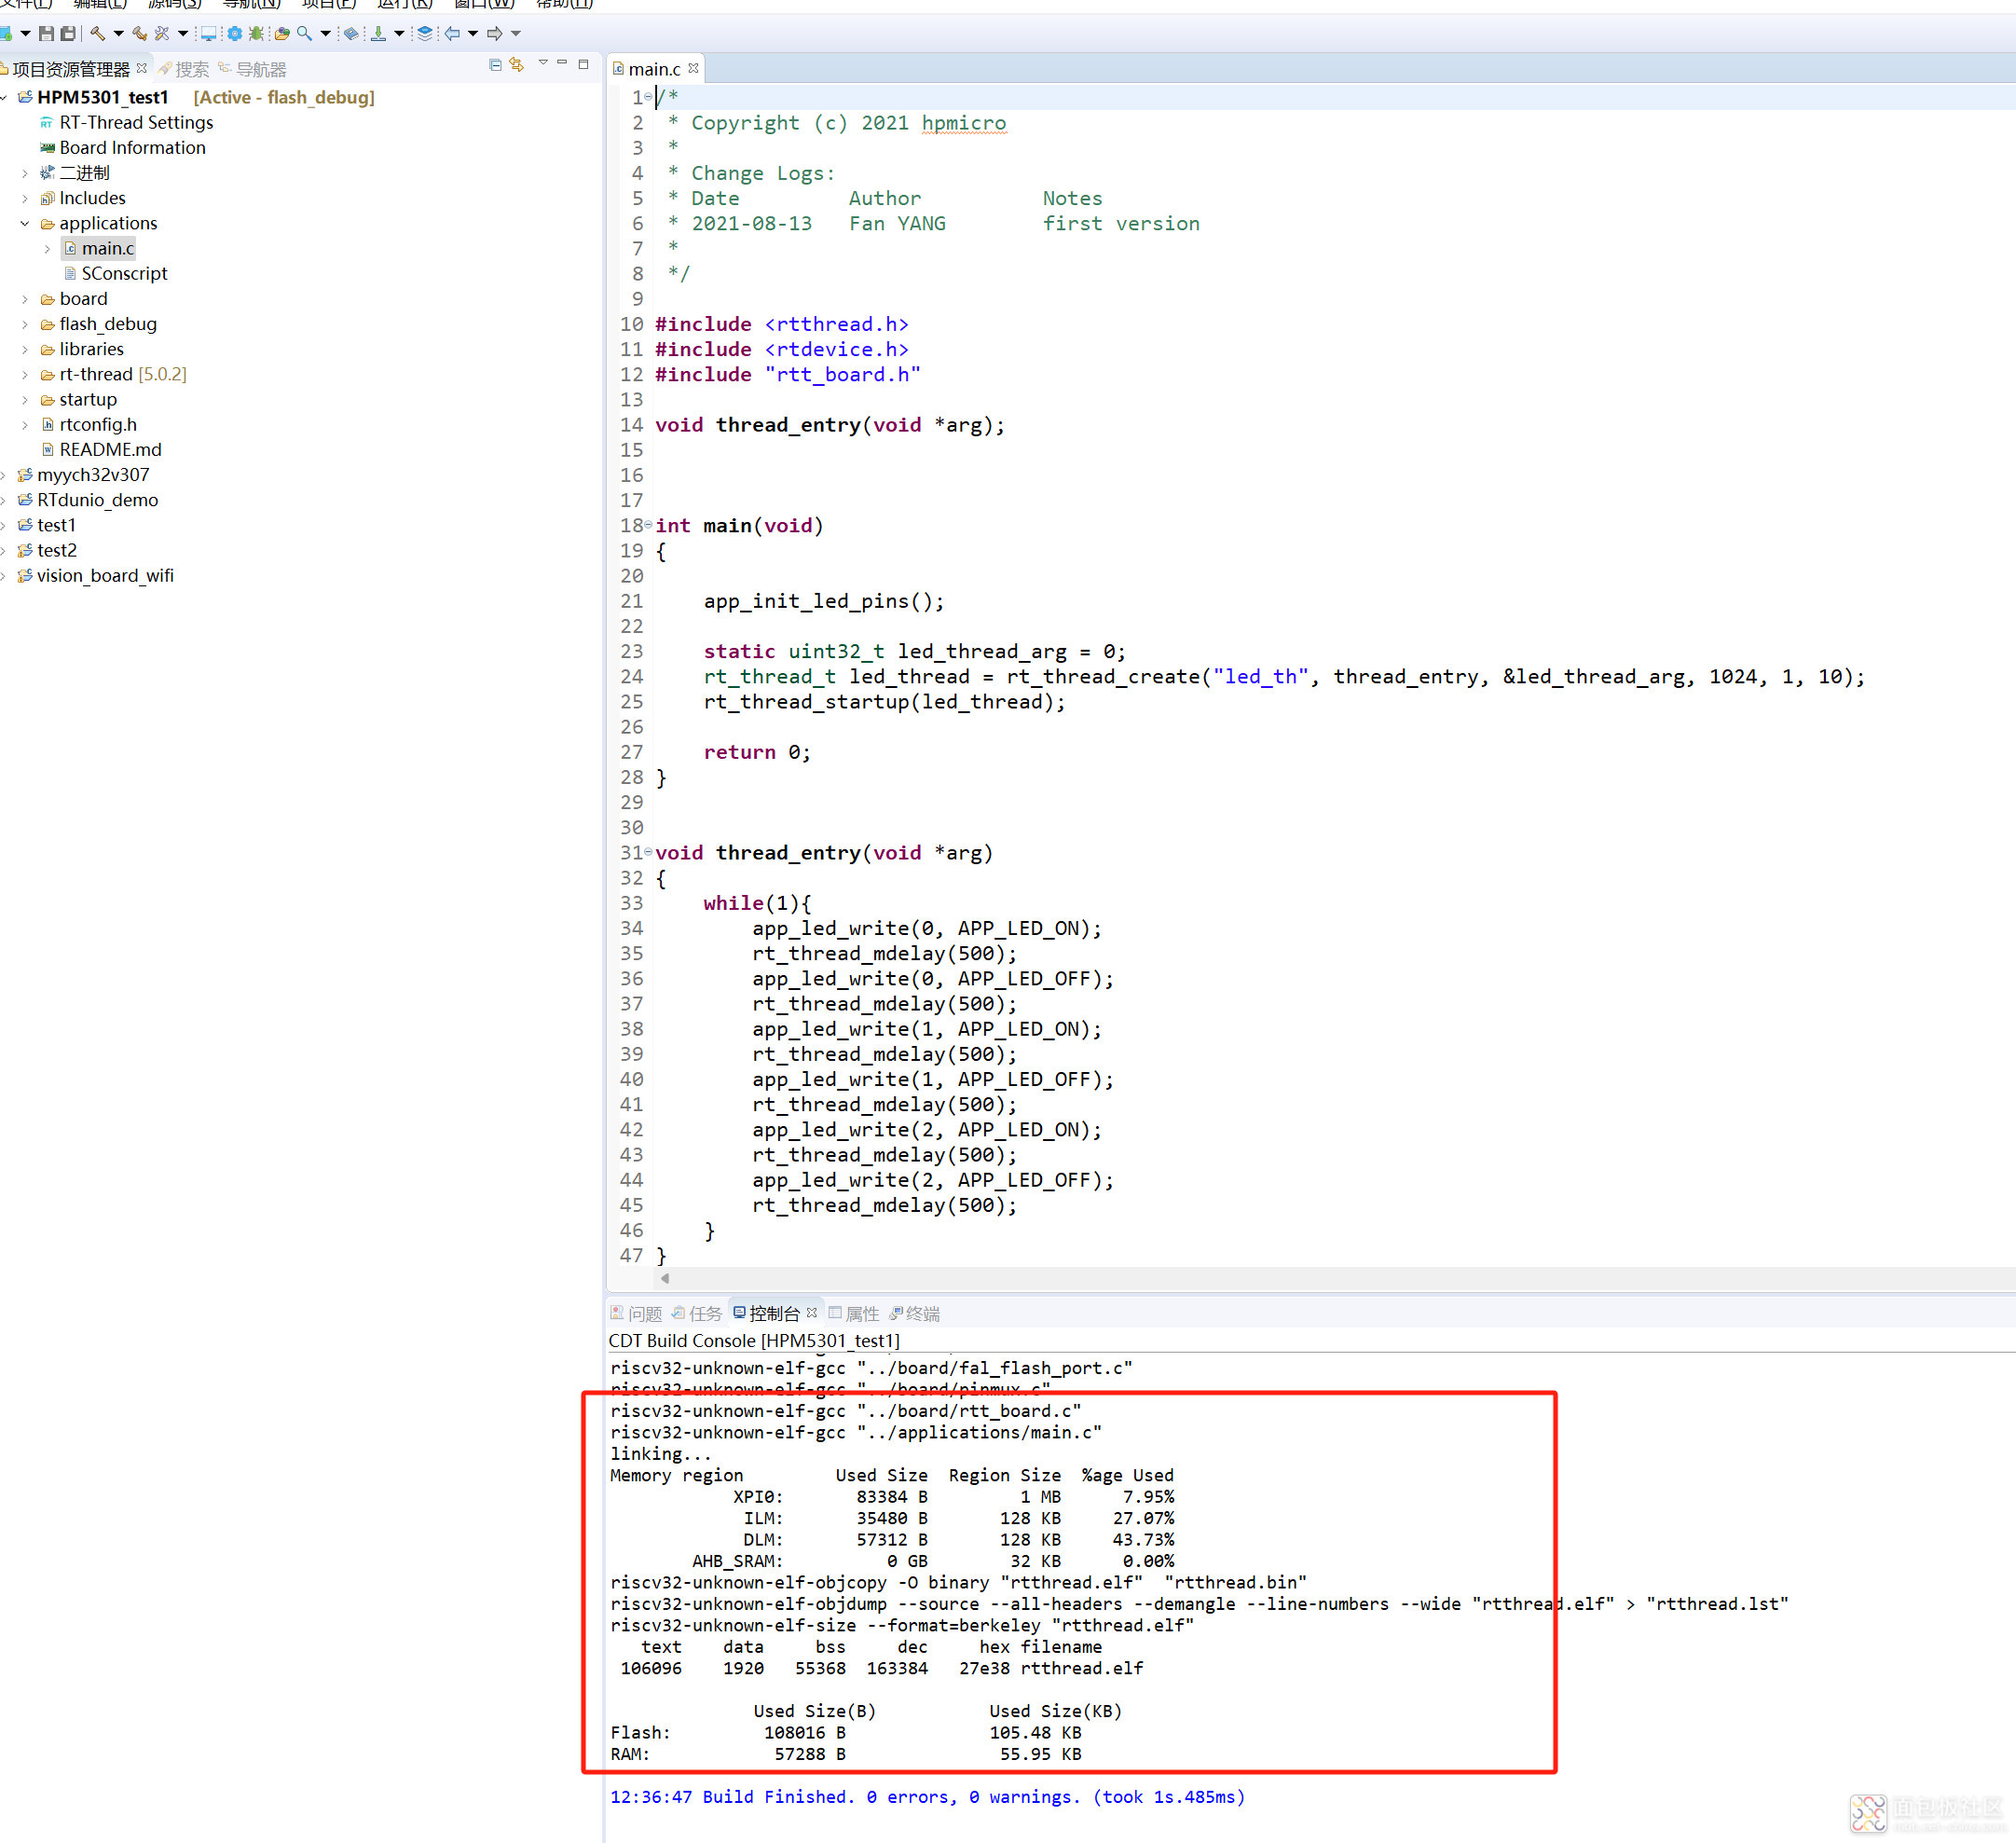Go forward using the right arrow icon
This screenshot has height=1843, width=2016.
[494, 34]
